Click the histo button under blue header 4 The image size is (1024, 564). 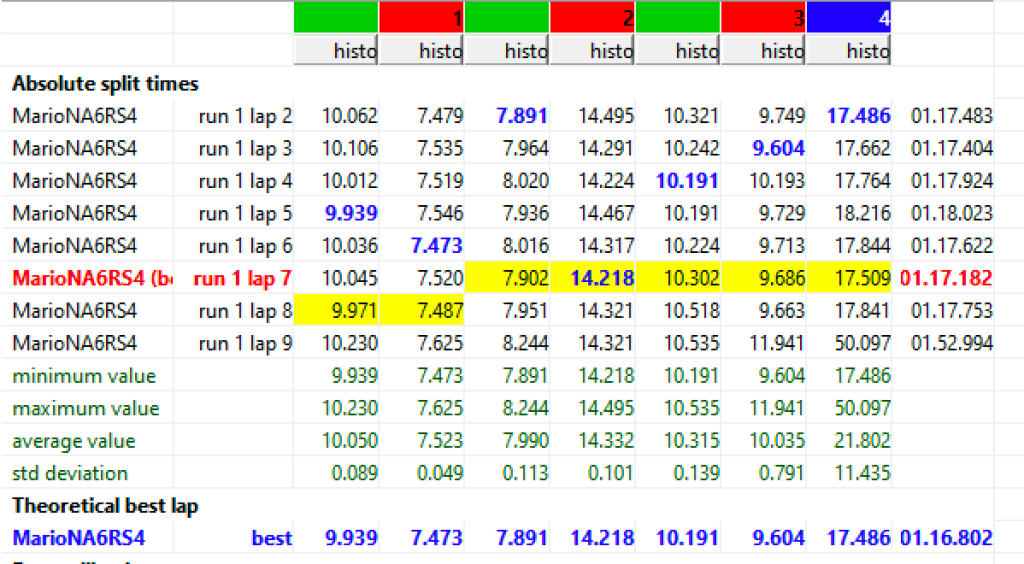point(848,51)
